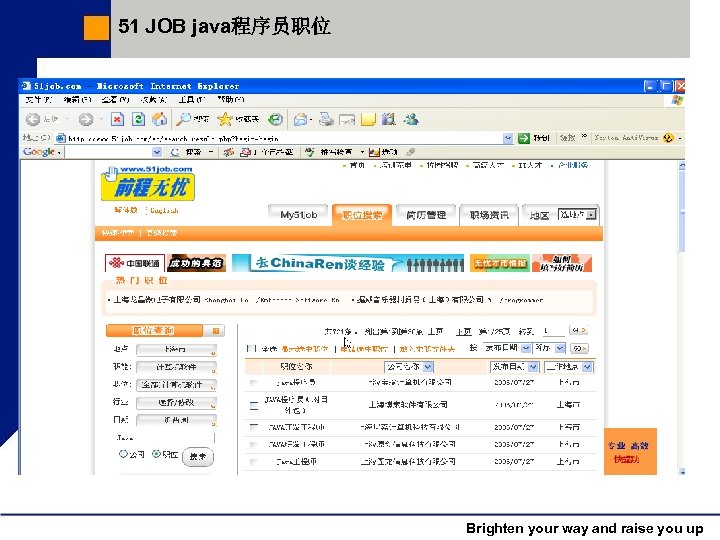Click the research book icon in IE toolbar

pyautogui.click(x=388, y=119)
